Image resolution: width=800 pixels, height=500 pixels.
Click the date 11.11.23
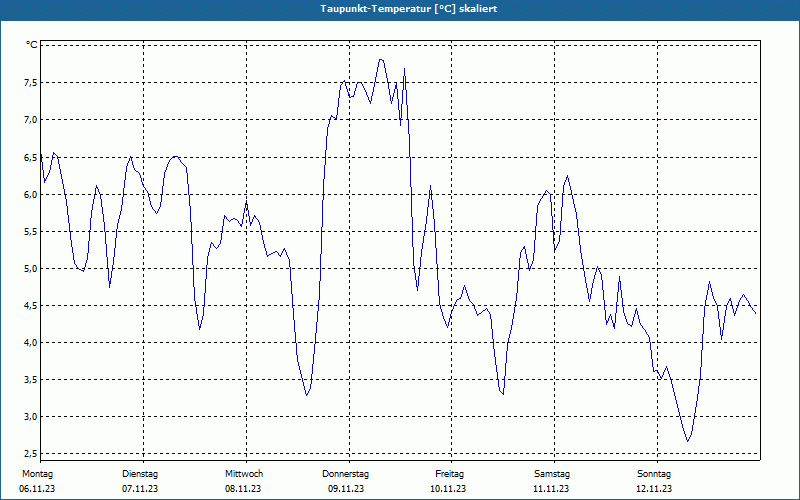(551, 489)
